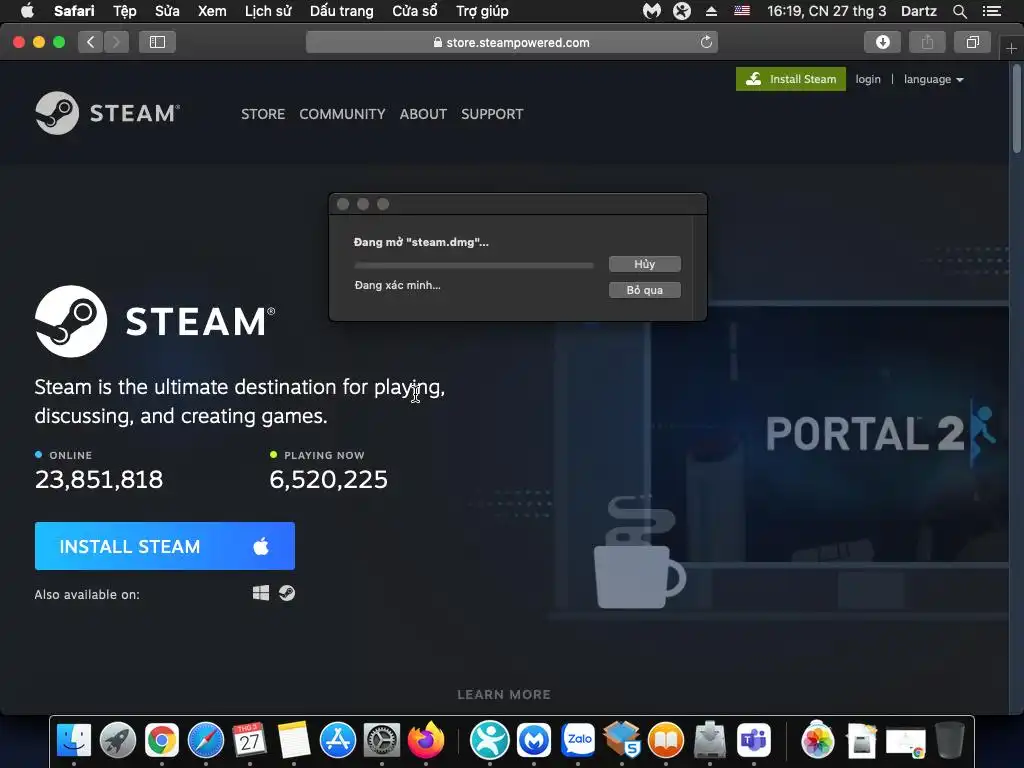Open Spotlight search
Viewport: 1024px width, 768px height.
click(x=959, y=11)
